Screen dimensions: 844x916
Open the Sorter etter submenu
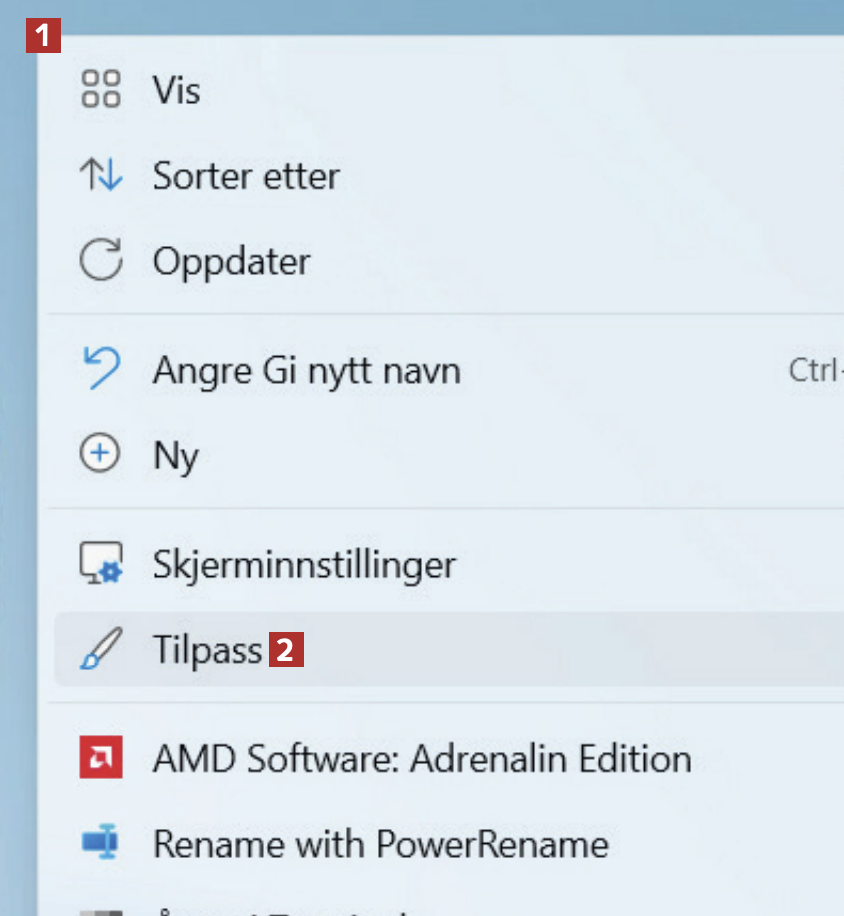tap(245, 176)
